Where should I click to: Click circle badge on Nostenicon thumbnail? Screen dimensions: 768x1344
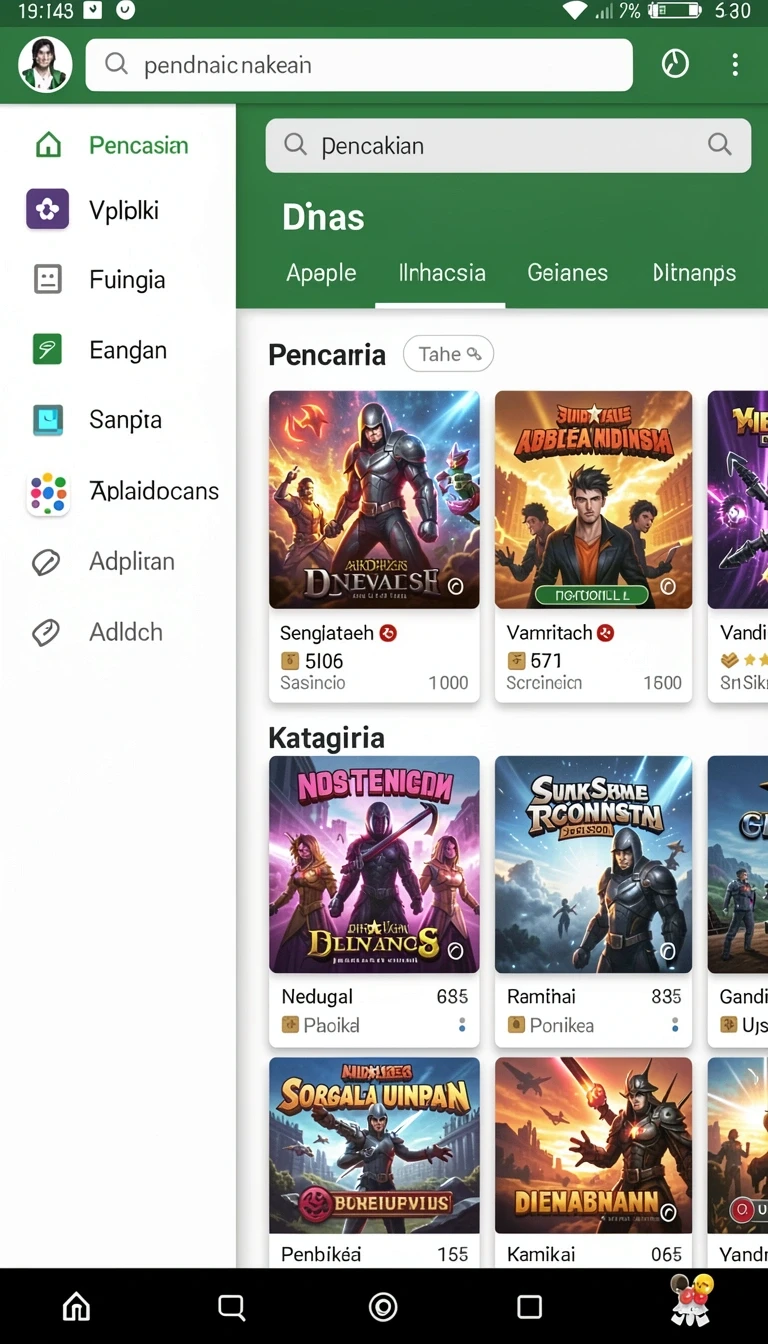[x=456, y=951]
